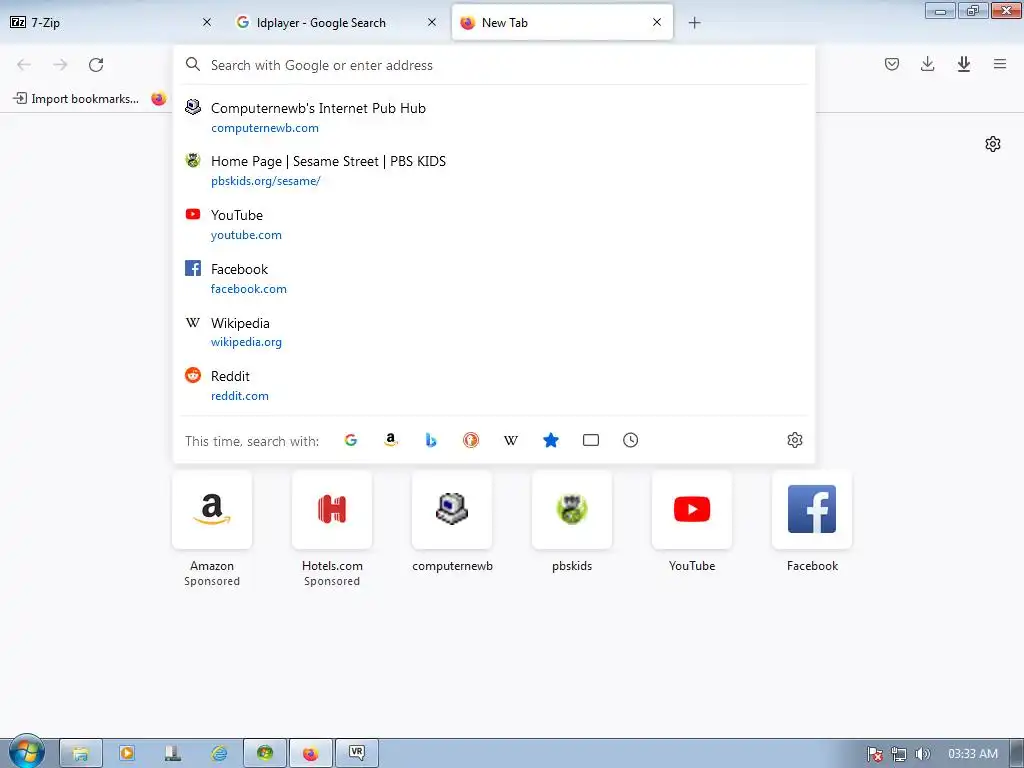The width and height of the screenshot is (1024, 768).
Task: Open new tab page personalize gear
Action: pyautogui.click(x=993, y=144)
